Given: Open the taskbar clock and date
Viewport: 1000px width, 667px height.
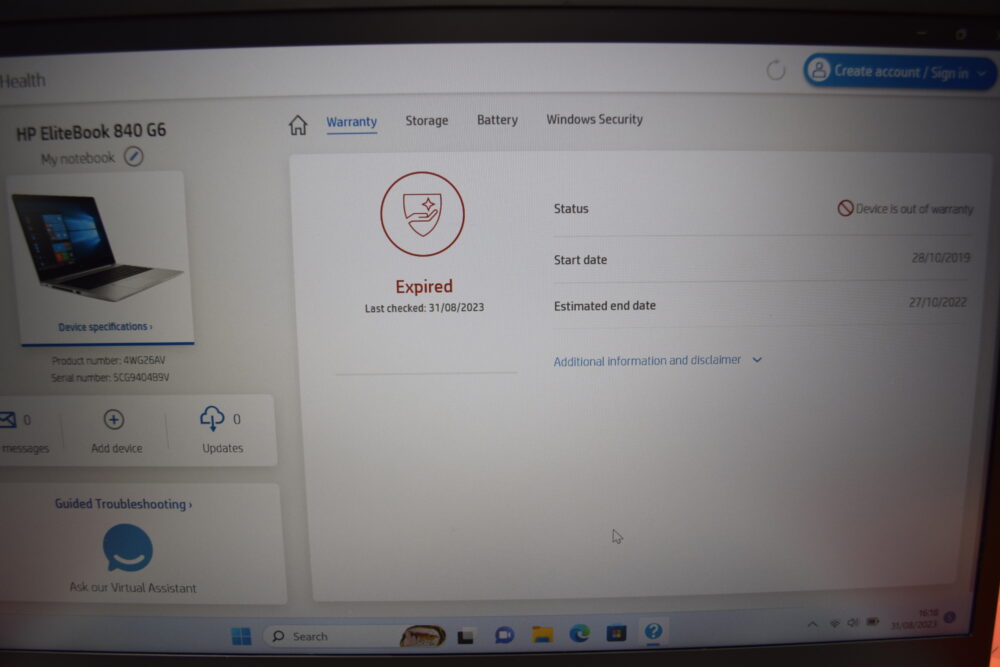Looking at the screenshot, I should point(914,619).
